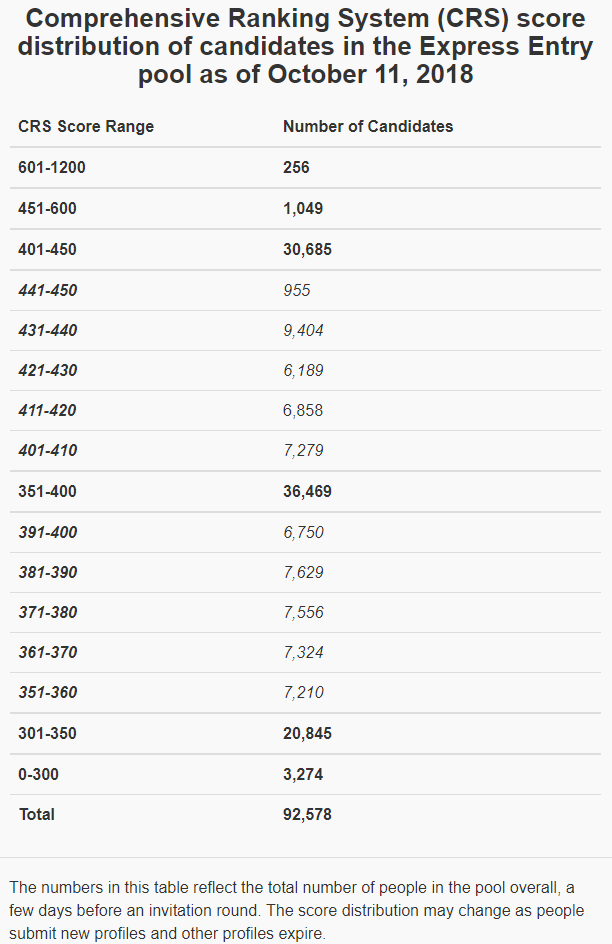Viewport: 612px width, 944px height.
Task: Click the table title heading
Action: 306,46
